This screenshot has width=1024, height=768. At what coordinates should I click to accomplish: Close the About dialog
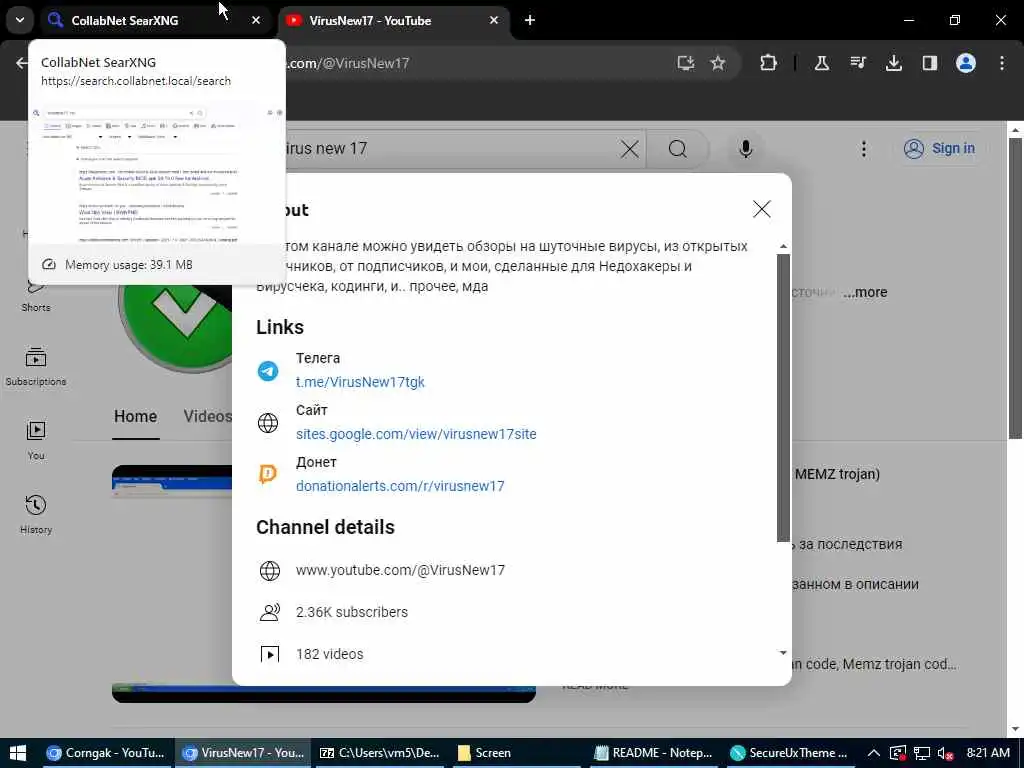pyautogui.click(x=761, y=209)
